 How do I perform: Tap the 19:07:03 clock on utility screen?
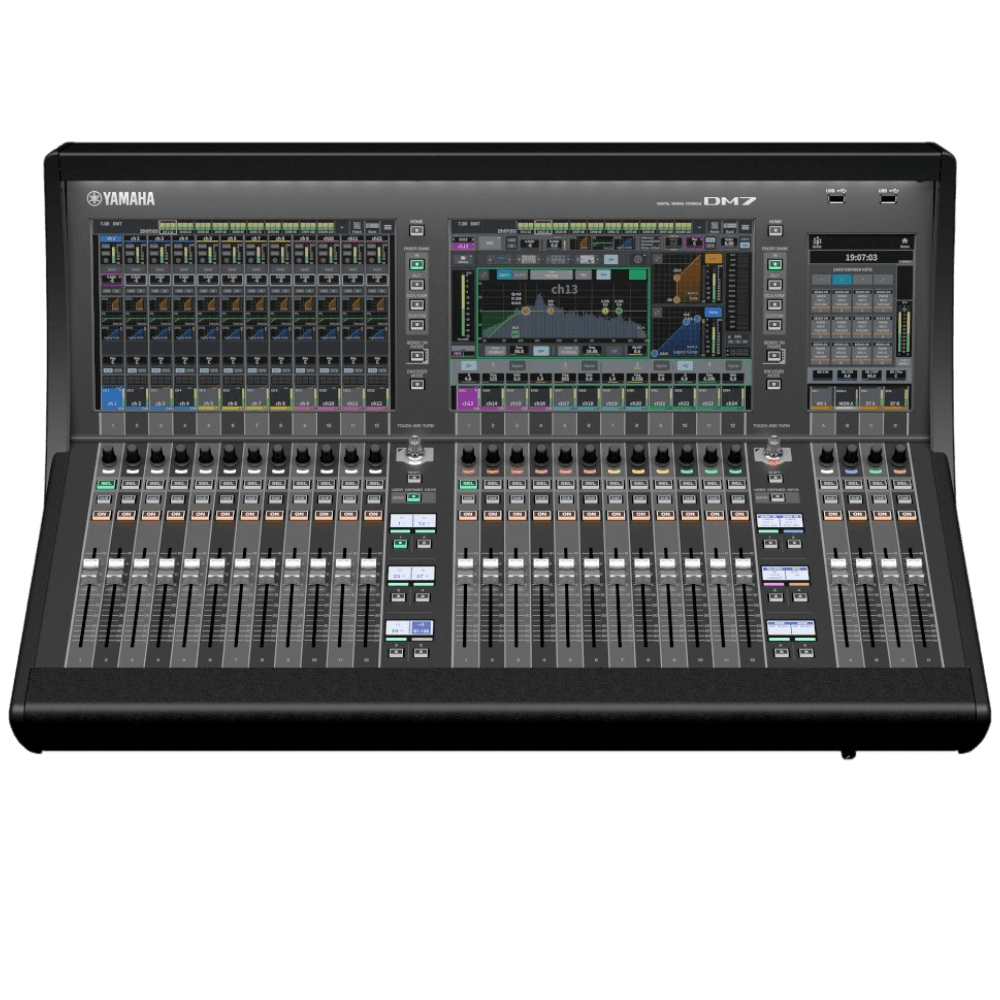click(x=860, y=257)
